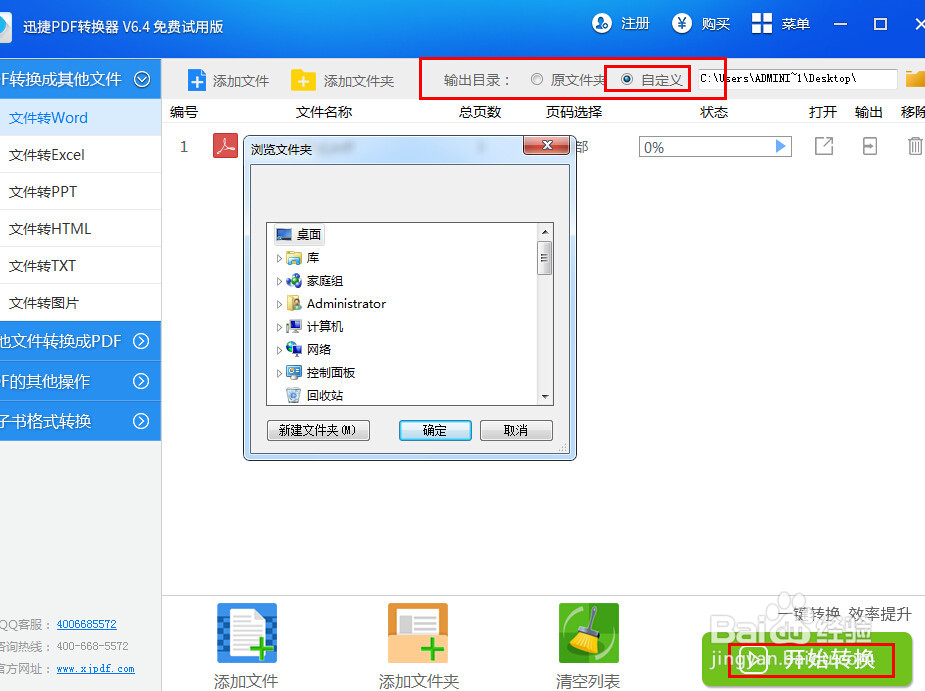Click the 文件名称 column header
This screenshot has width=925, height=691.
click(x=324, y=112)
